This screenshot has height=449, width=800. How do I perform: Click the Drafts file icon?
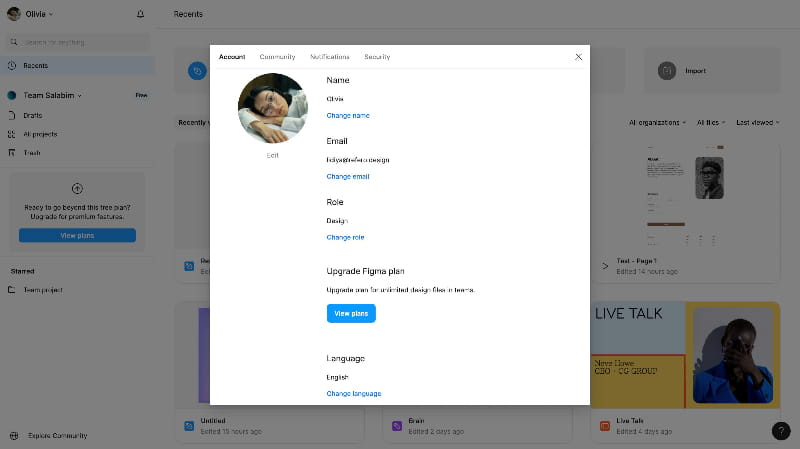(12, 116)
